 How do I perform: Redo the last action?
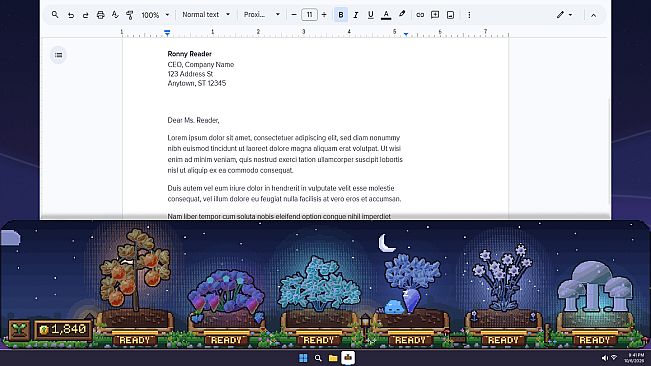coord(86,15)
